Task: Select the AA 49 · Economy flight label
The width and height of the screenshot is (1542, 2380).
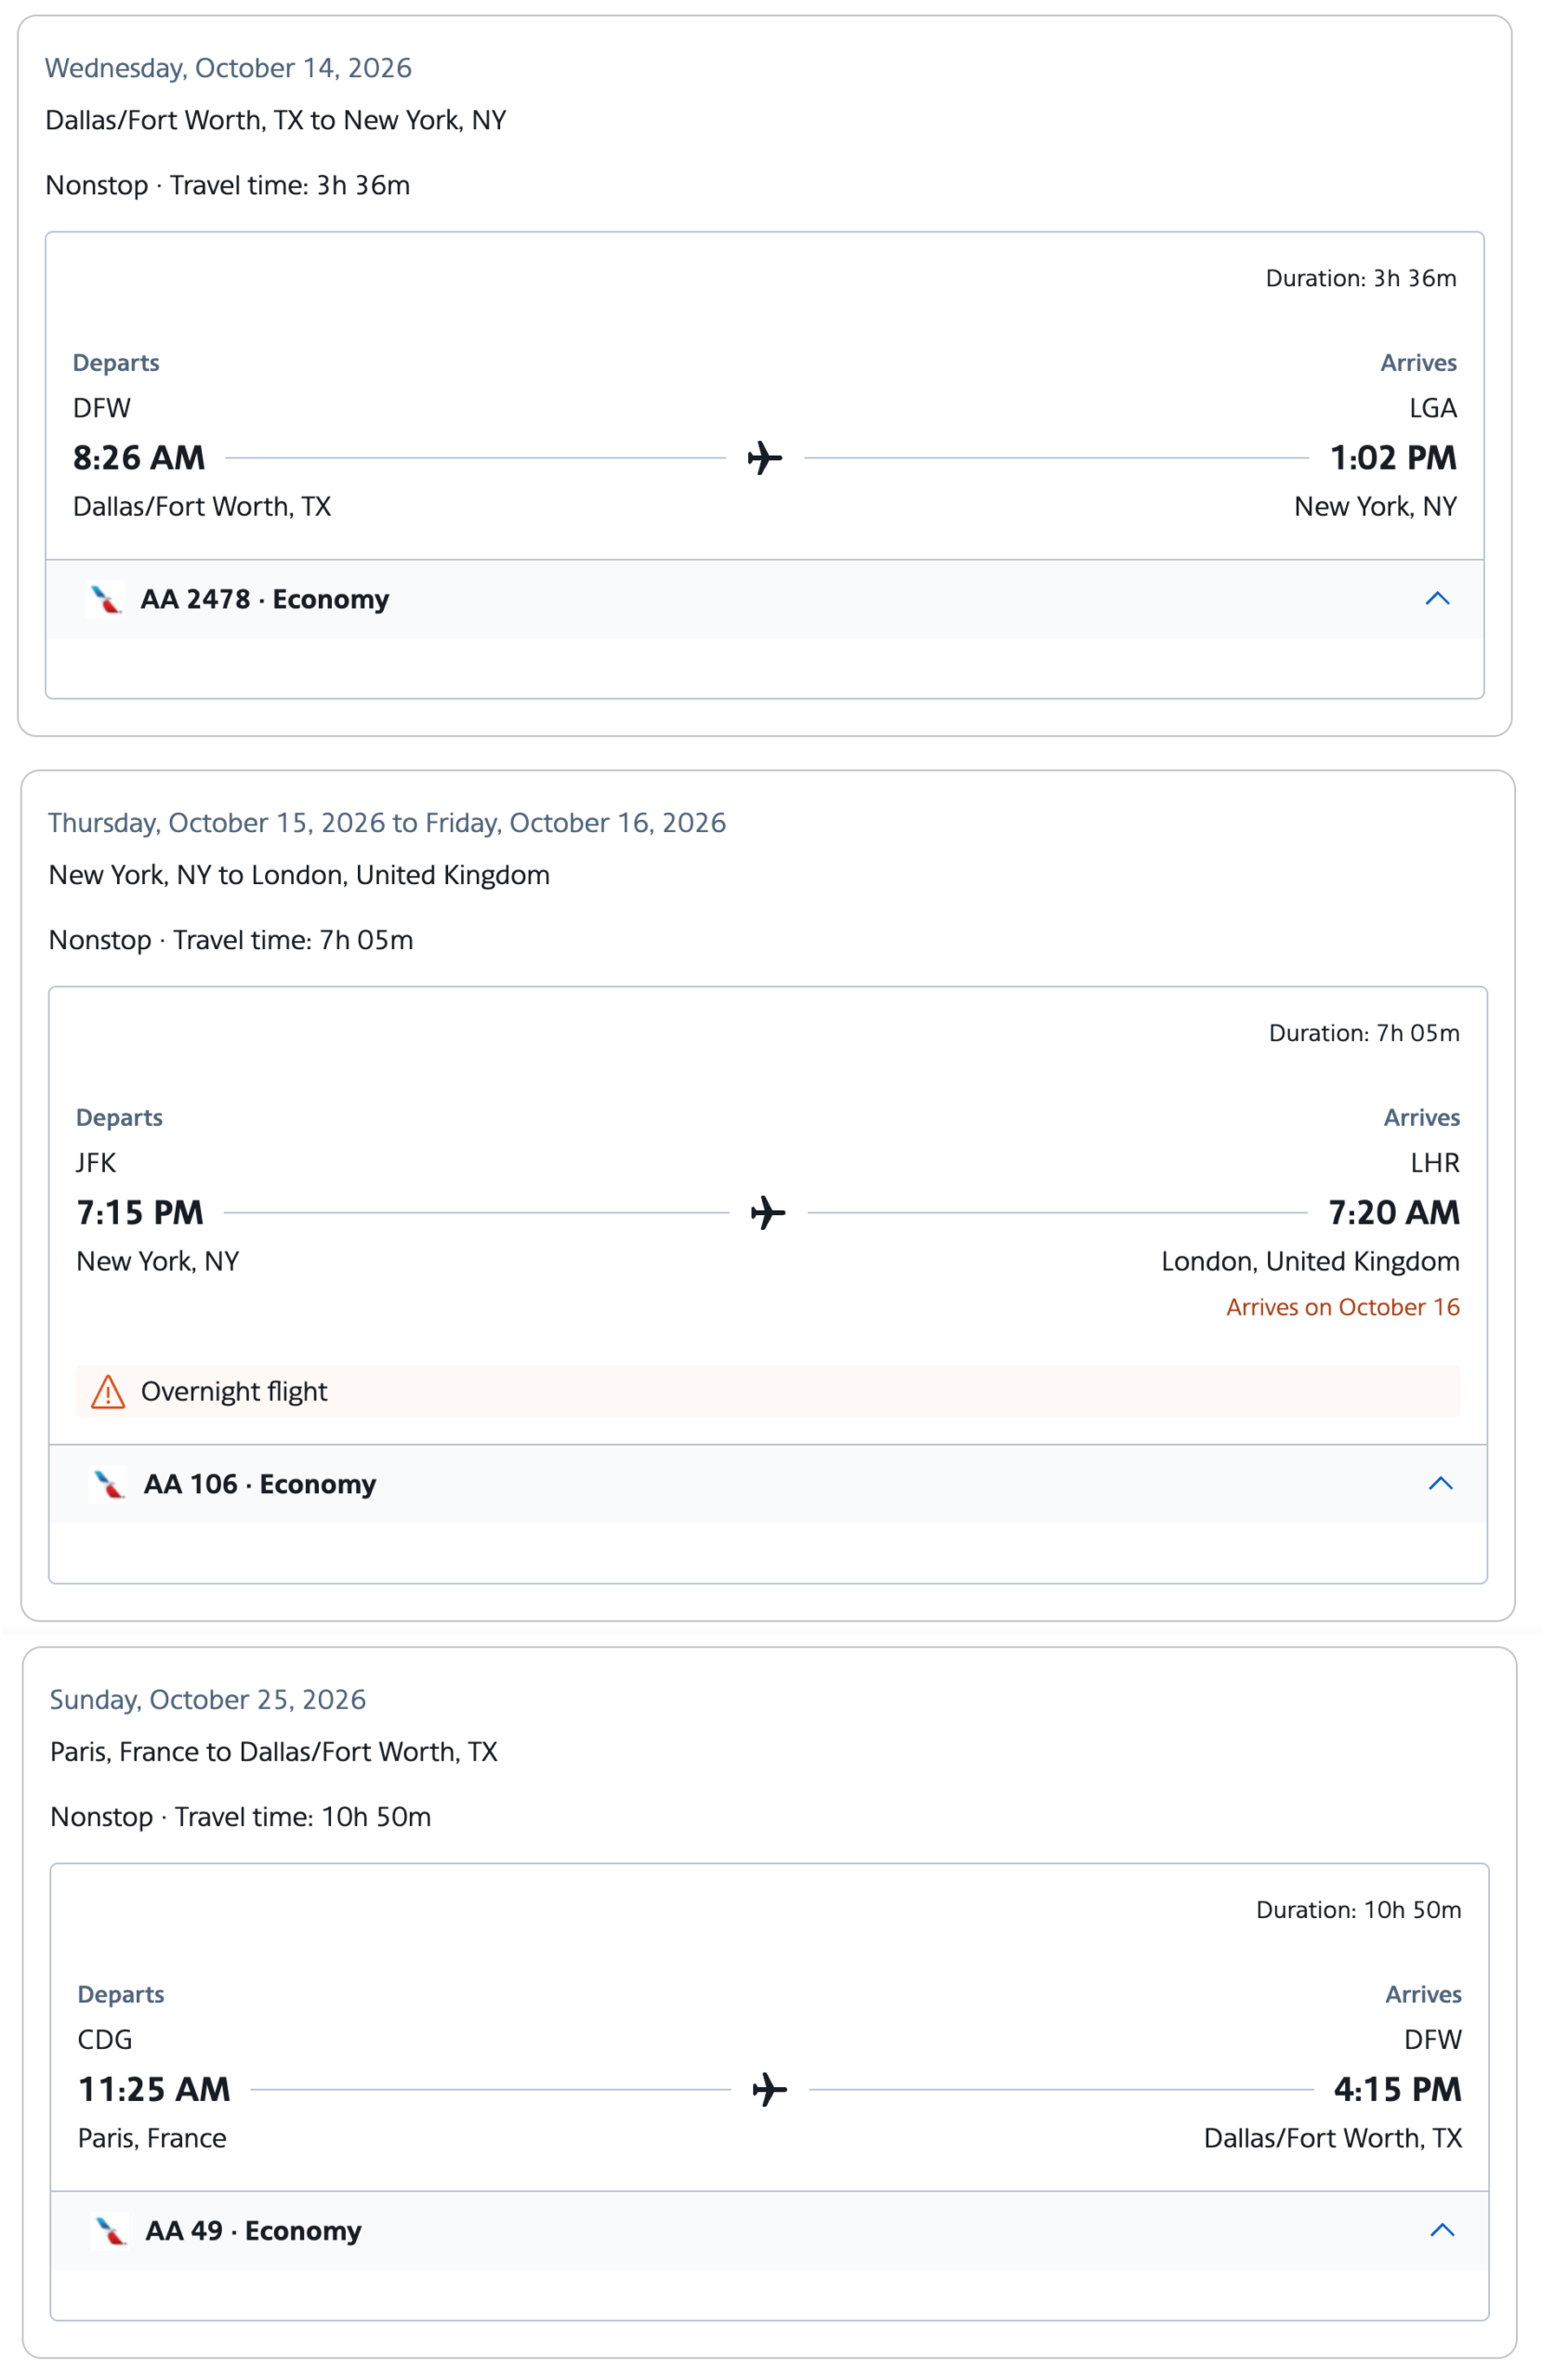Action: tap(254, 2231)
